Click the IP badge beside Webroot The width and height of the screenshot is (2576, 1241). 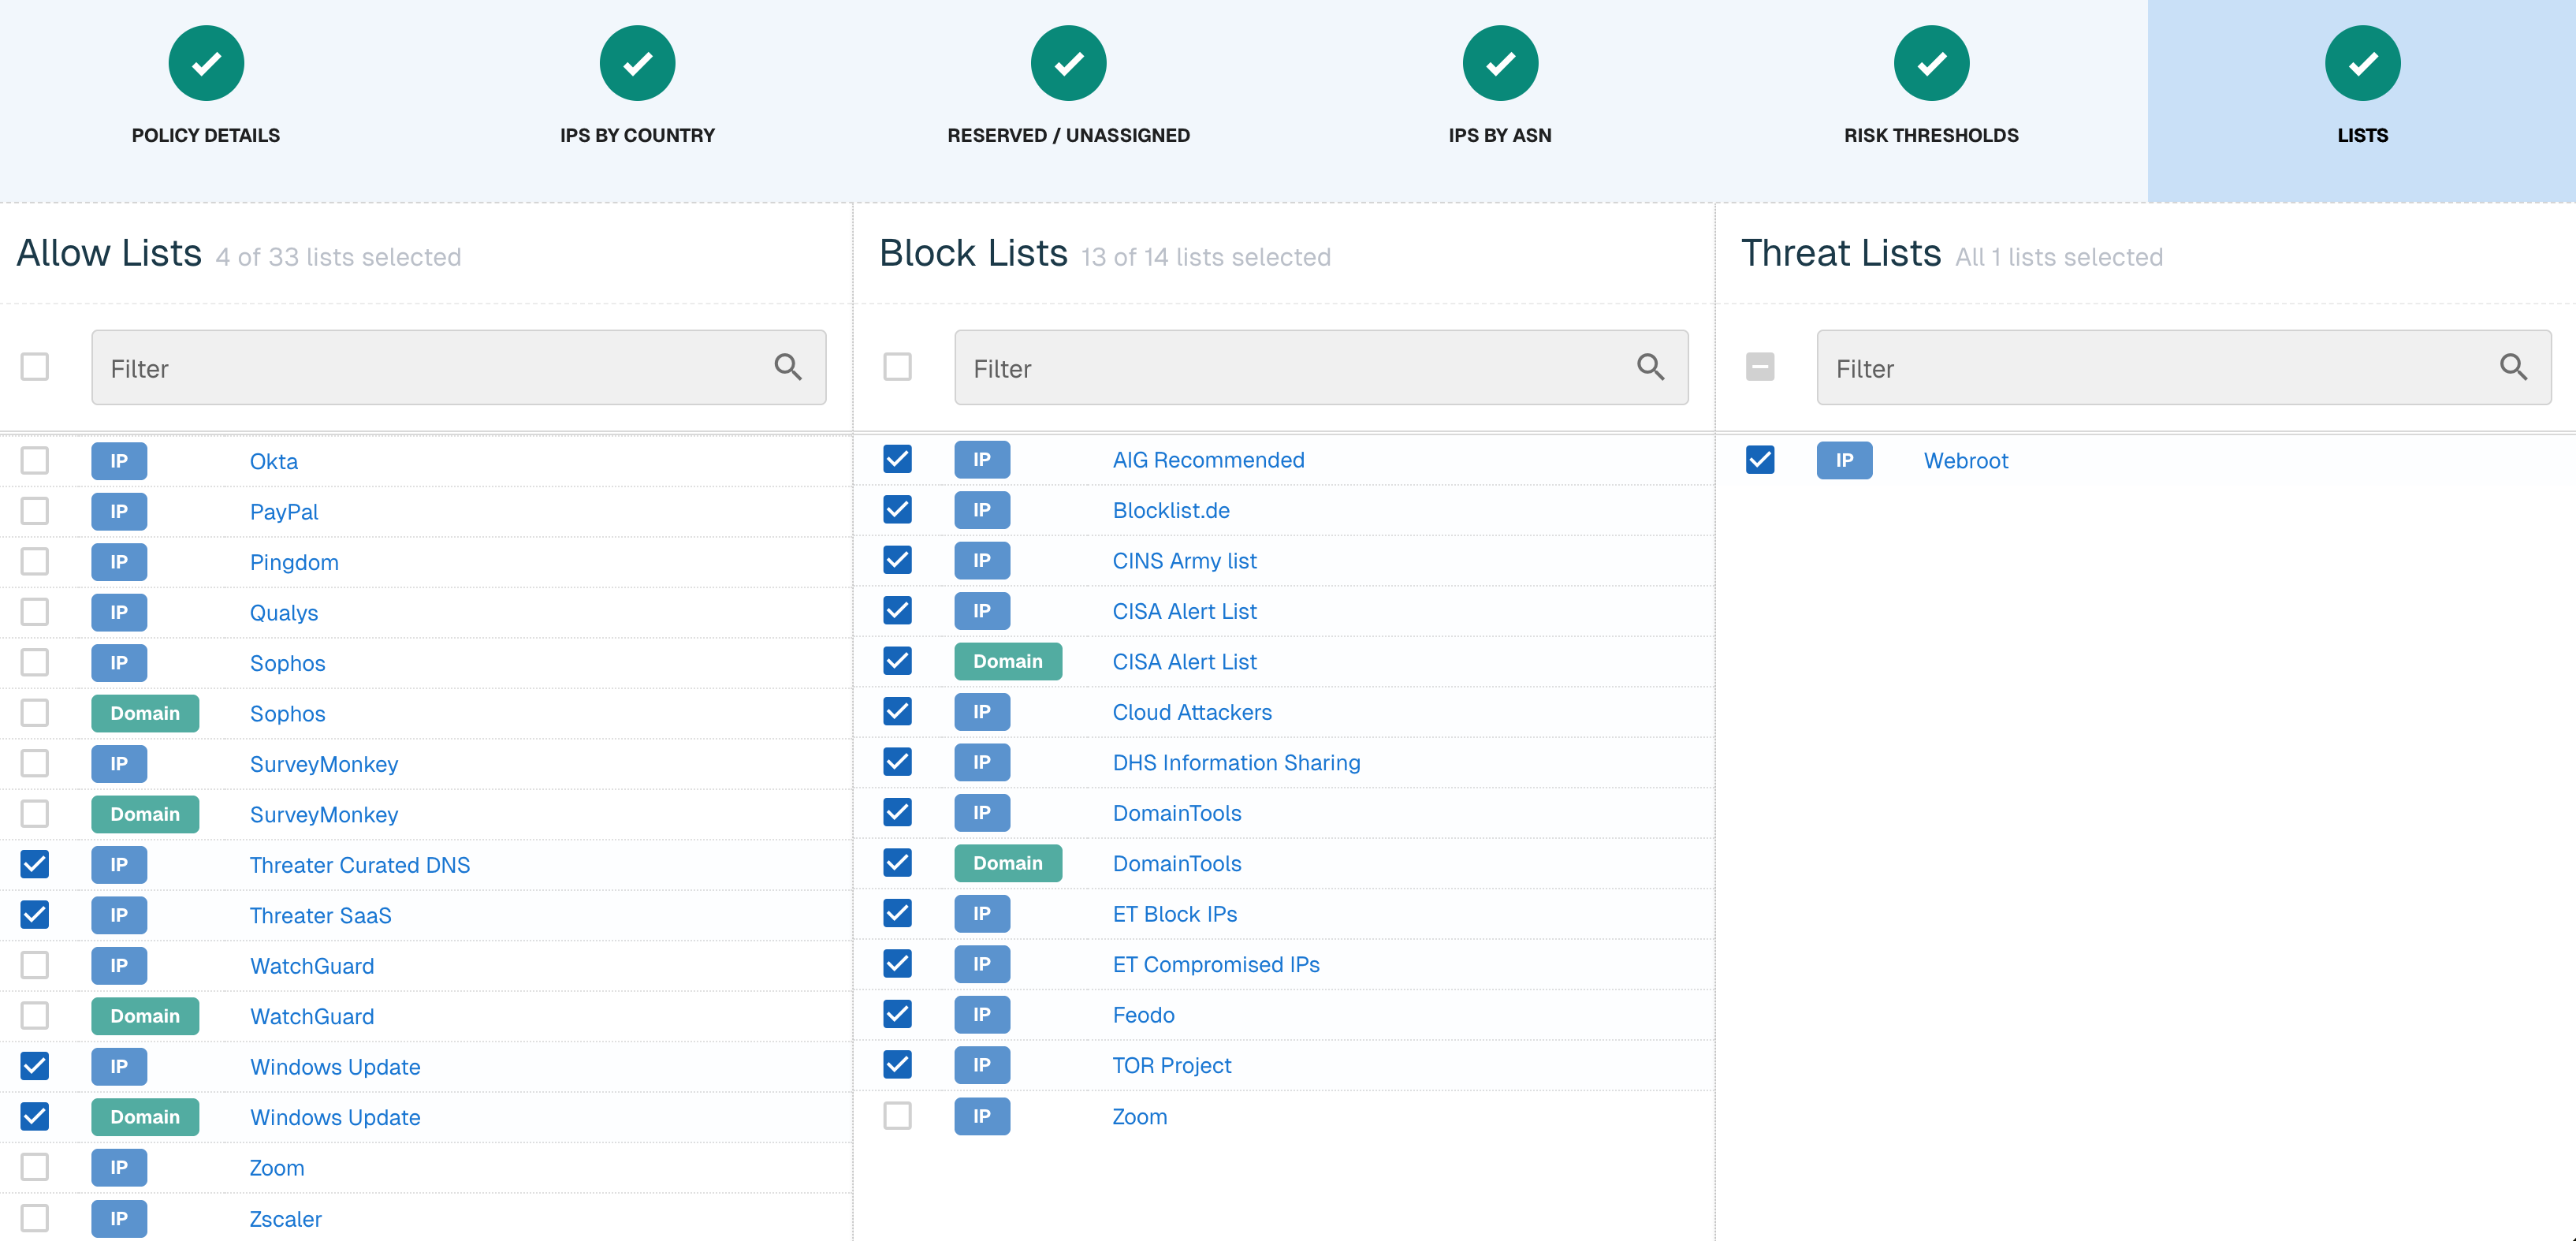coord(1844,460)
